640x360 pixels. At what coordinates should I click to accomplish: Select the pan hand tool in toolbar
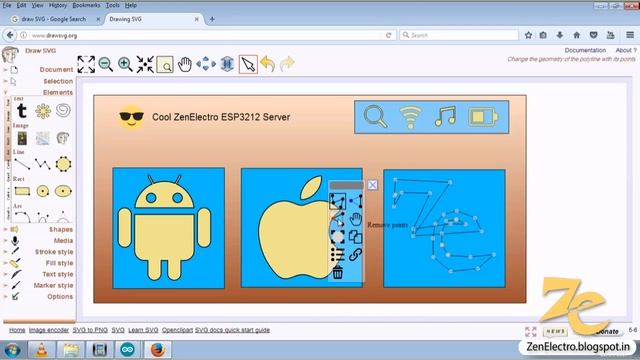pyautogui.click(x=185, y=64)
